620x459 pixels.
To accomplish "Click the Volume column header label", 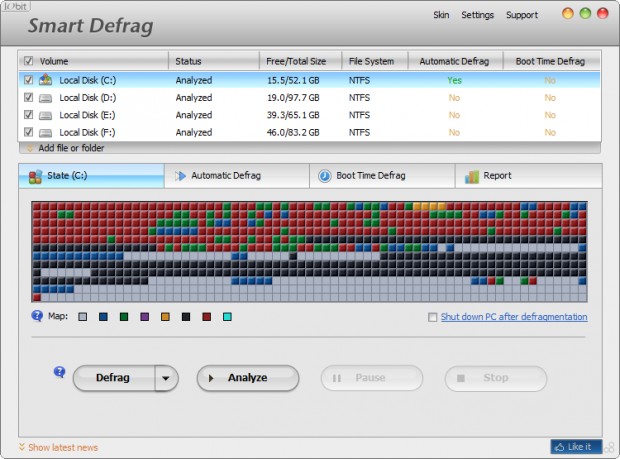I will tap(54, 61).
